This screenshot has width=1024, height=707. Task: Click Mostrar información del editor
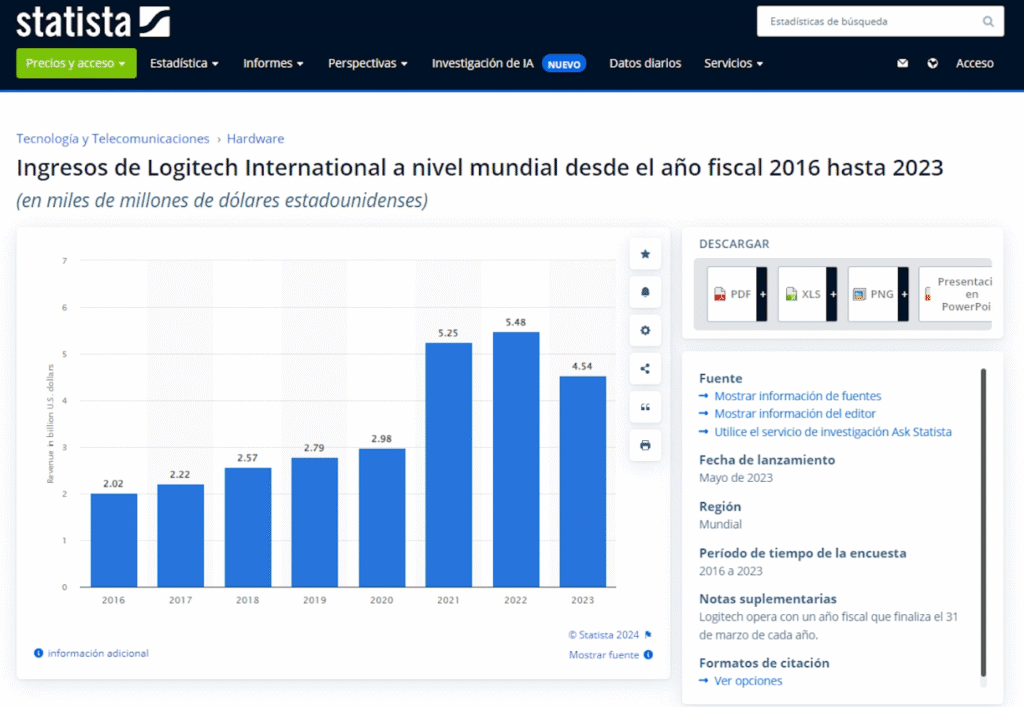click(795, 413)
